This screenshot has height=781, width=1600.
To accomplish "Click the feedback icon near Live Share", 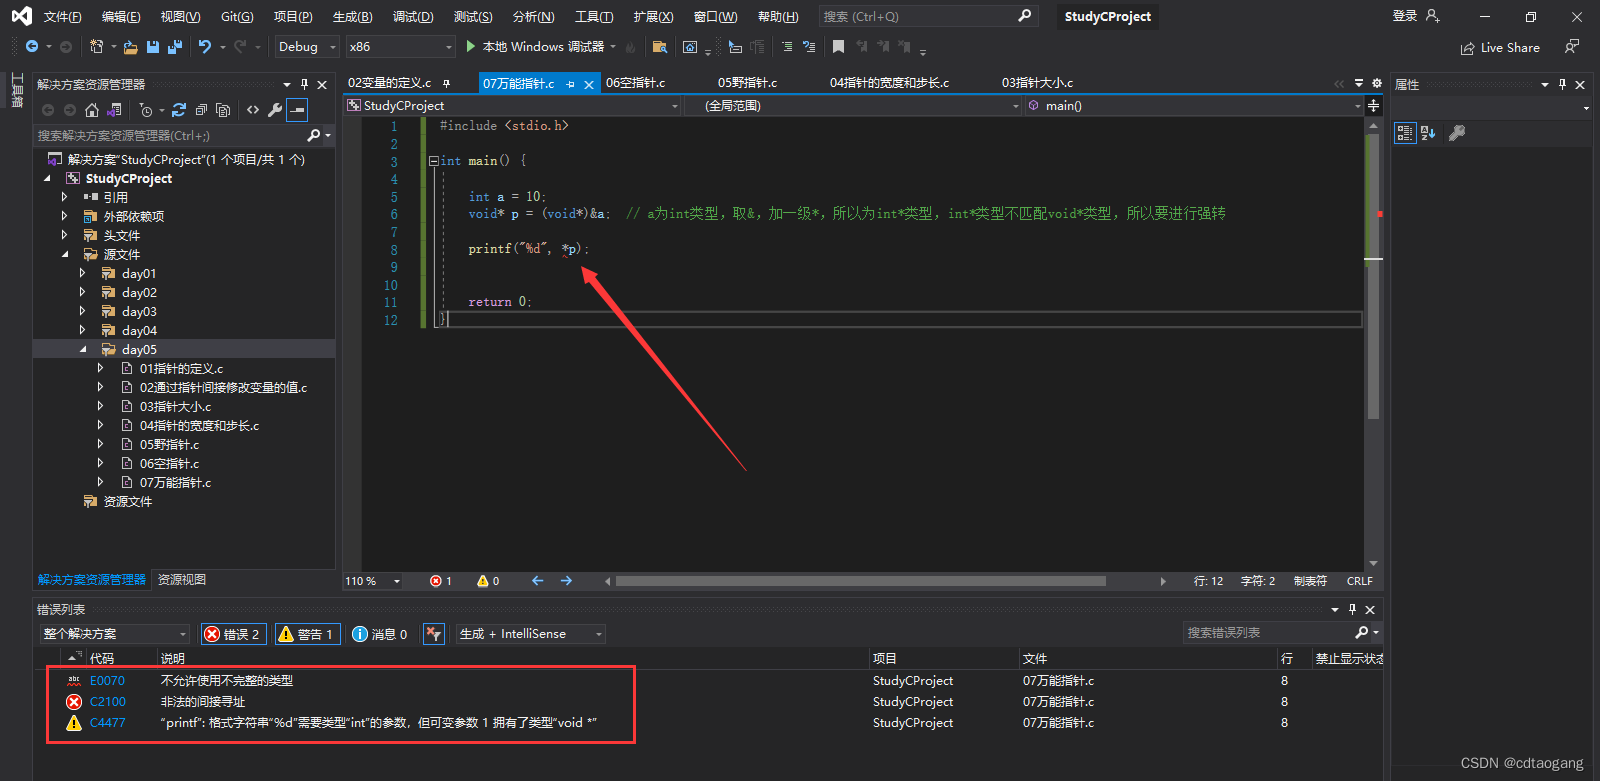I will coord(1572,47).
